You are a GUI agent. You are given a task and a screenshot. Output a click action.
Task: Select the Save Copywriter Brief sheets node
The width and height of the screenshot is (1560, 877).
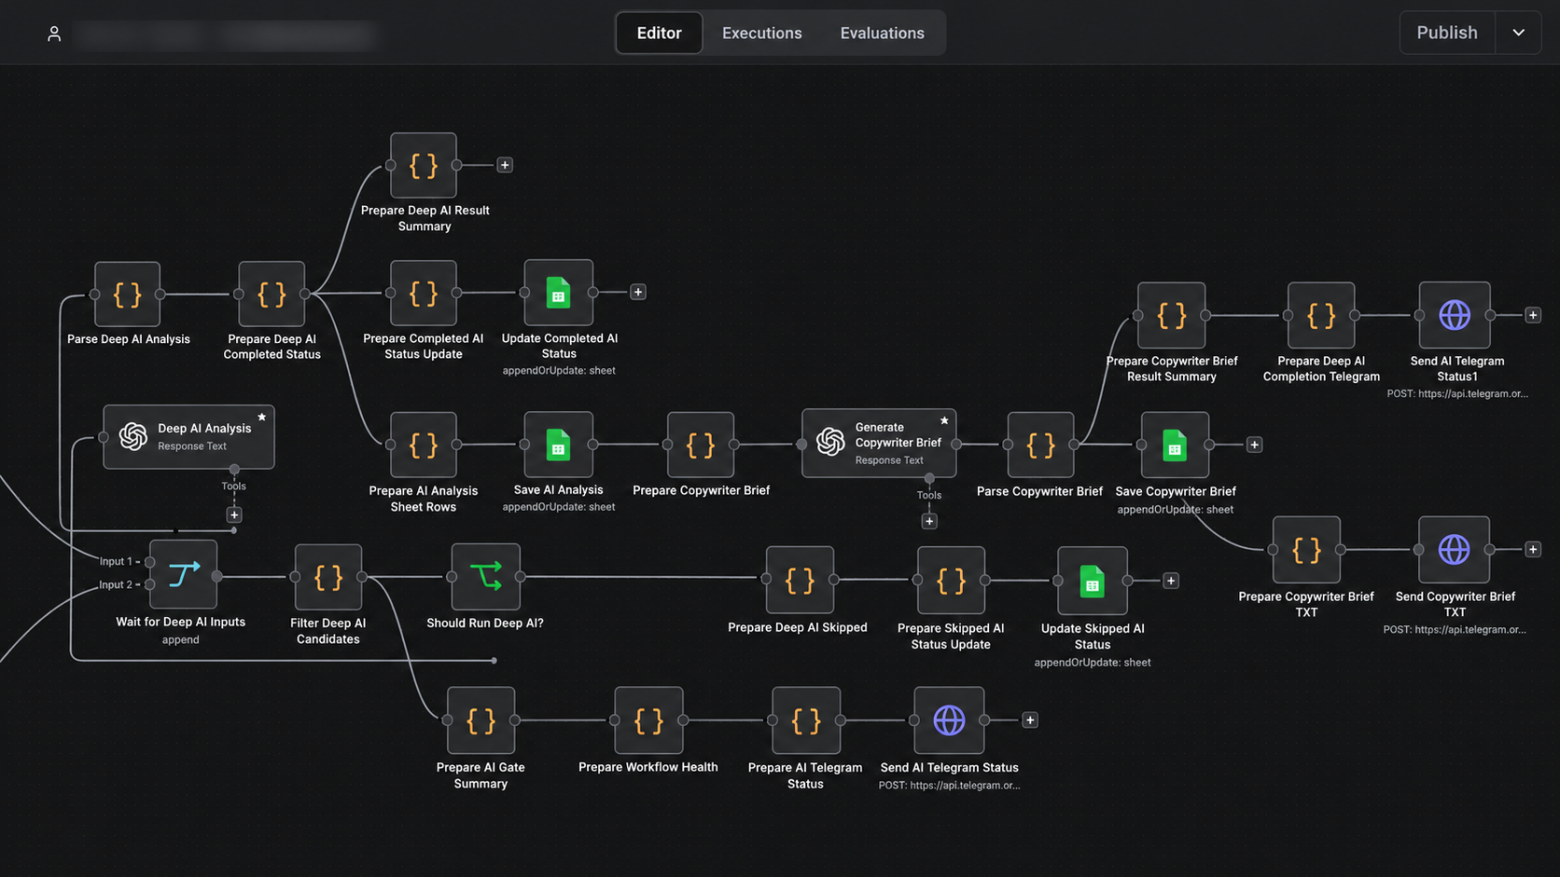click(x=1174, y=445)
